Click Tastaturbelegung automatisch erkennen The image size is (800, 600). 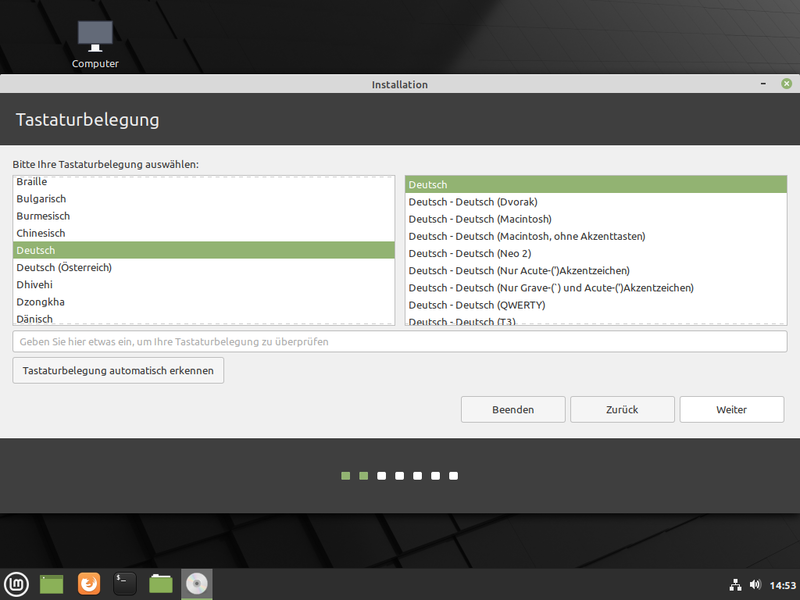coord(117,370)
